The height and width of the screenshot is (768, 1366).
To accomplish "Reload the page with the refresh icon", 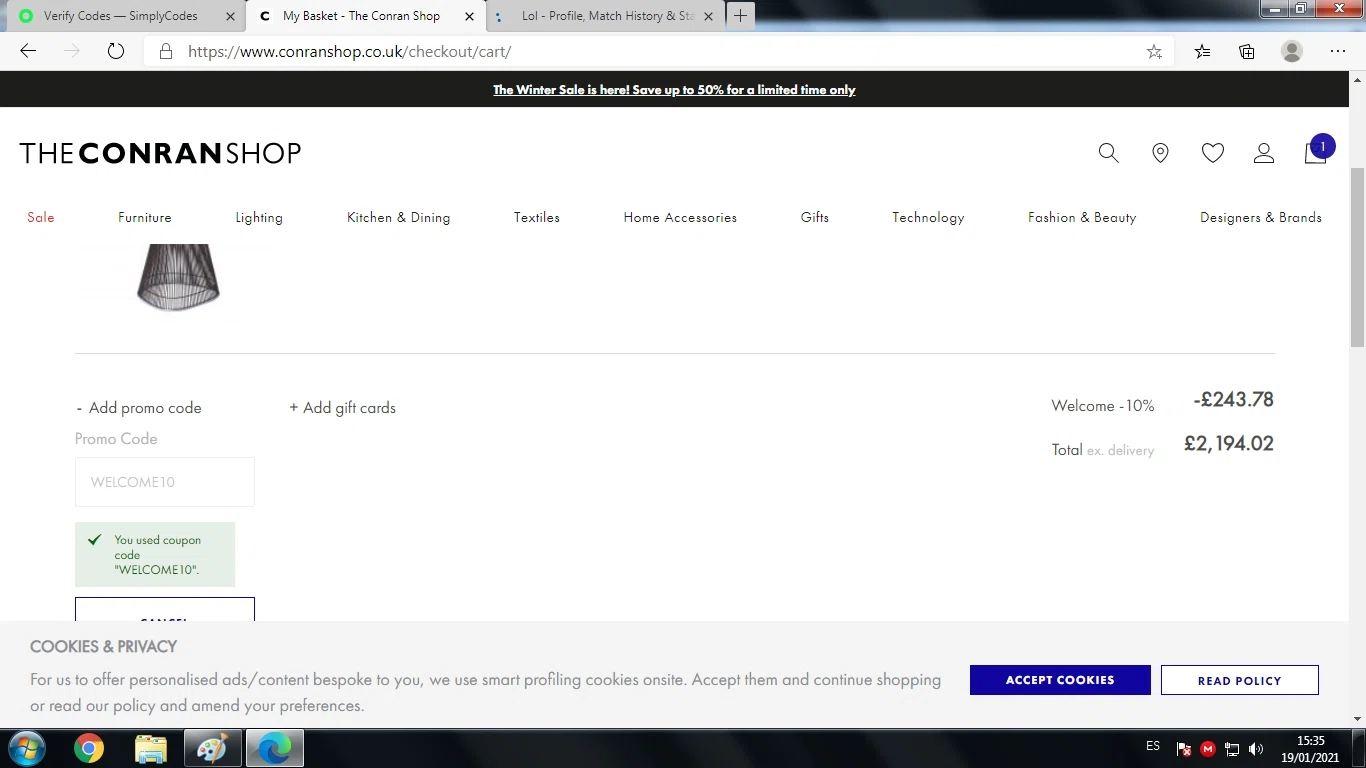I will [116, 51].
